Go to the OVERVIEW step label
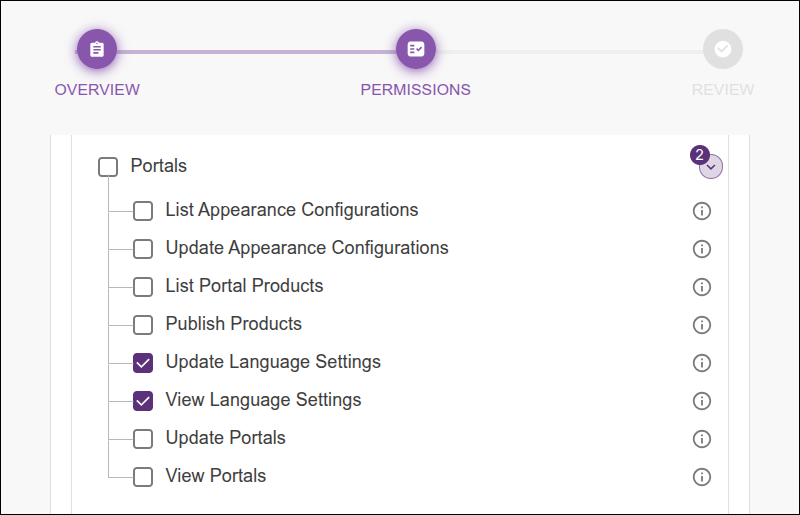Viewport: 800px width, 515px height. point(97,90)
